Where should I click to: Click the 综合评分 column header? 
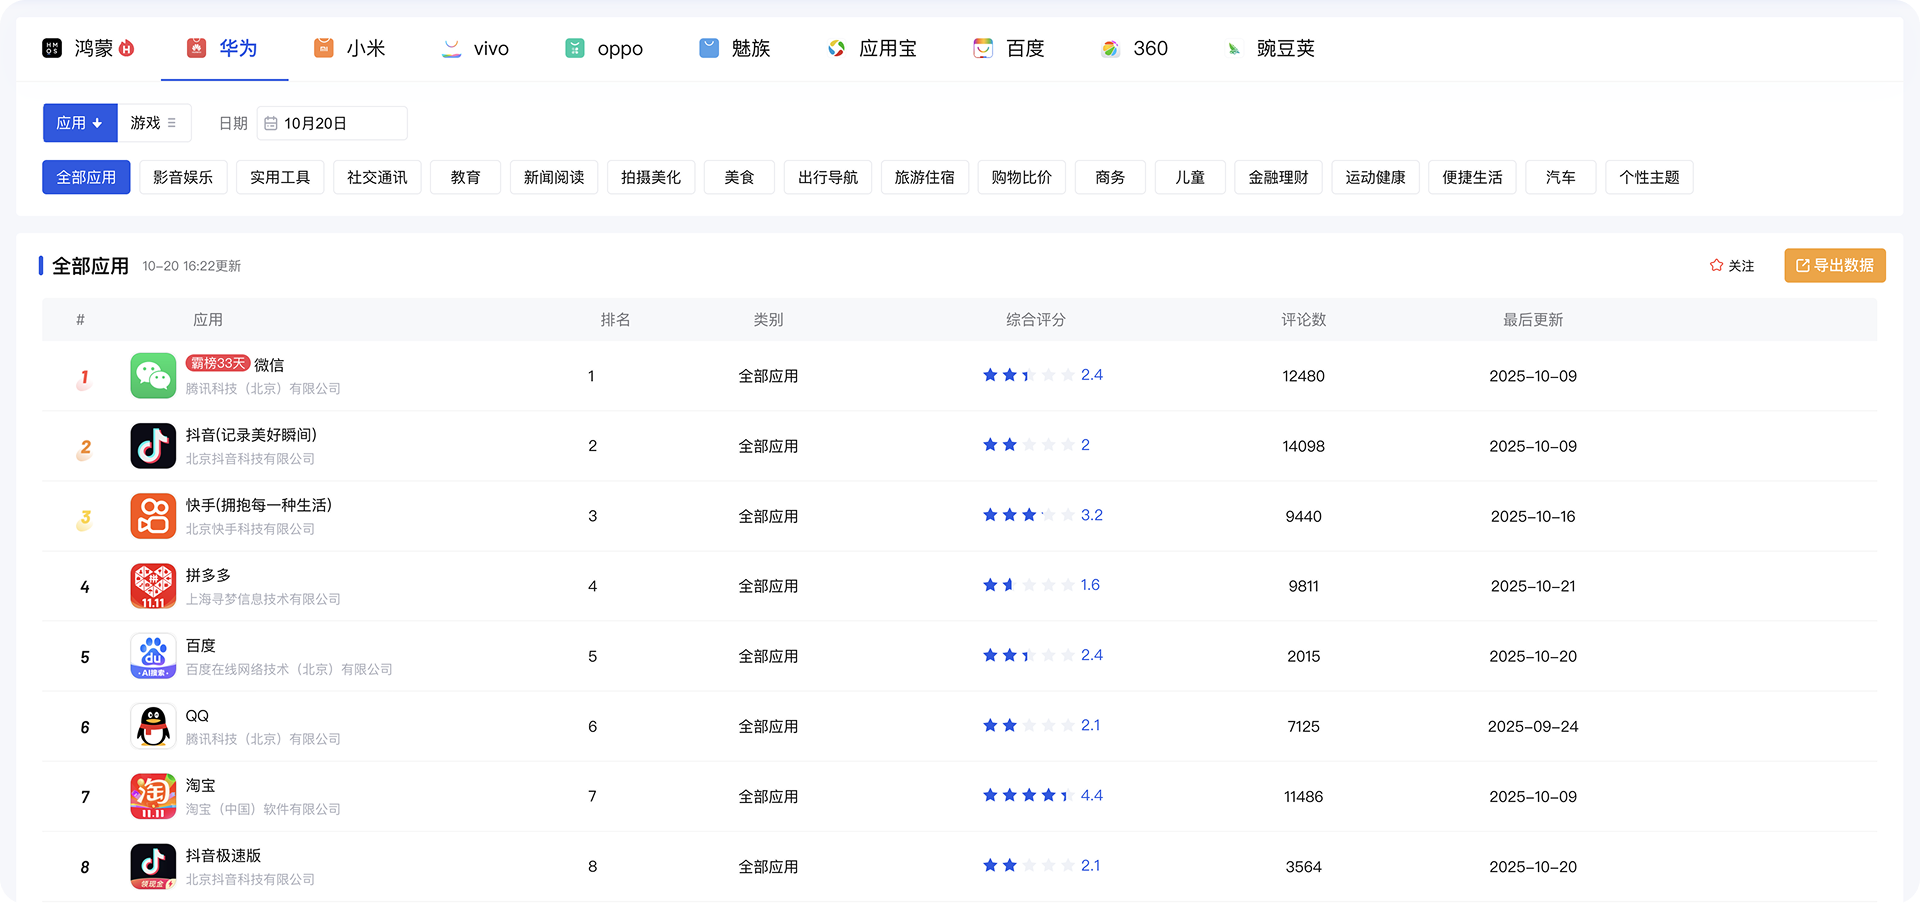(x=1035, y=320)
